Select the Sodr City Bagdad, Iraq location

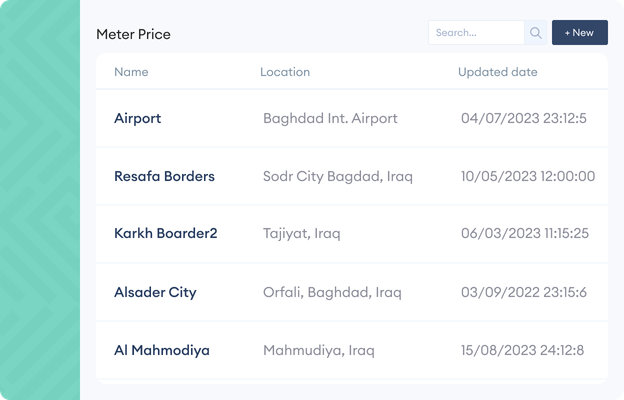338,176
